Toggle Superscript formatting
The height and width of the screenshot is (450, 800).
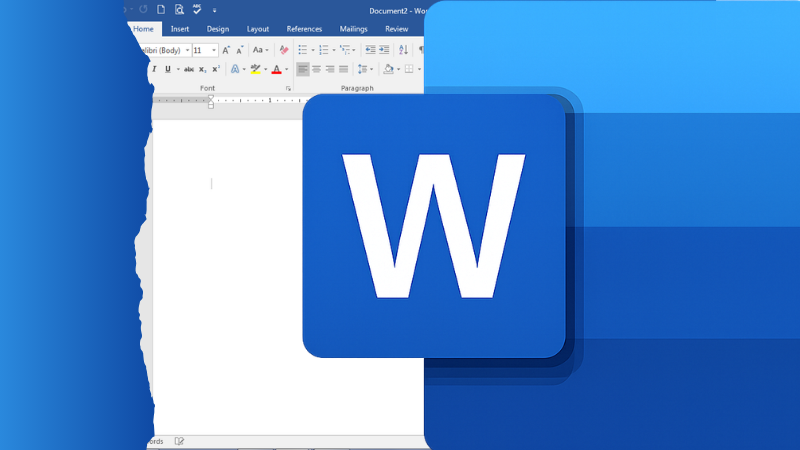[216, 69]
